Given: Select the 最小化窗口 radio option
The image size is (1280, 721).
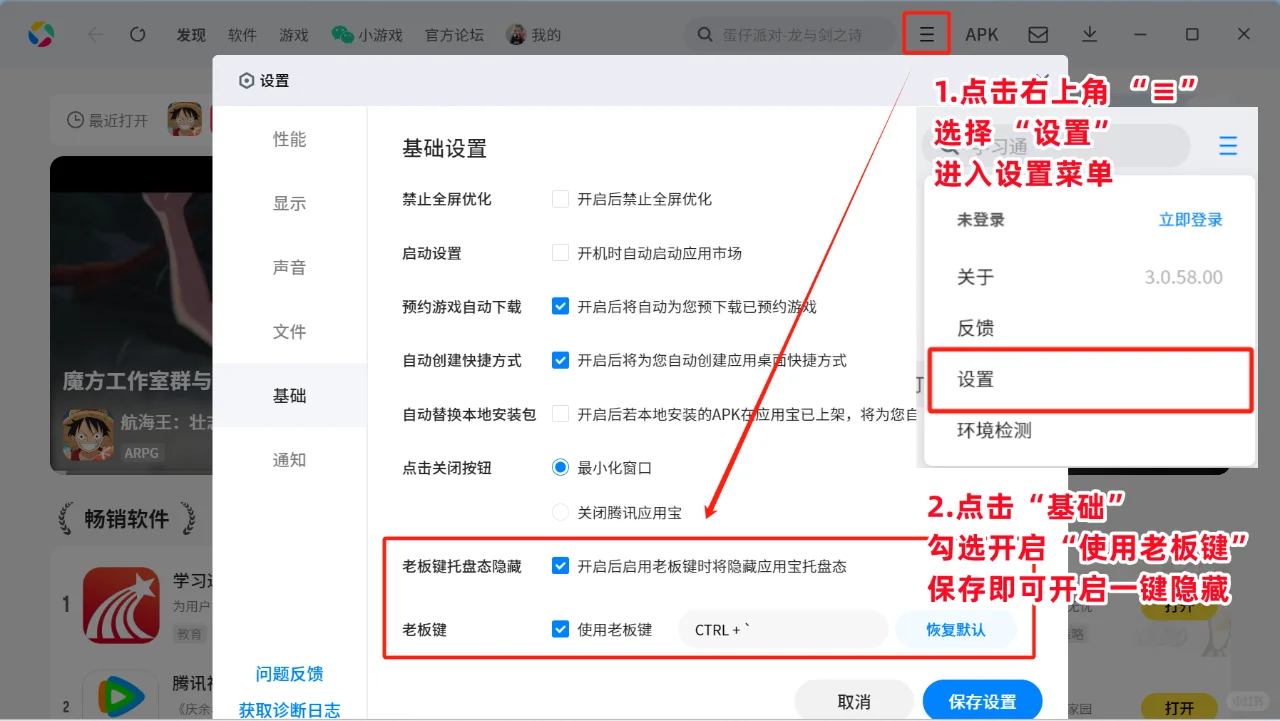Looking at the screenshot, I should (560, 467).
